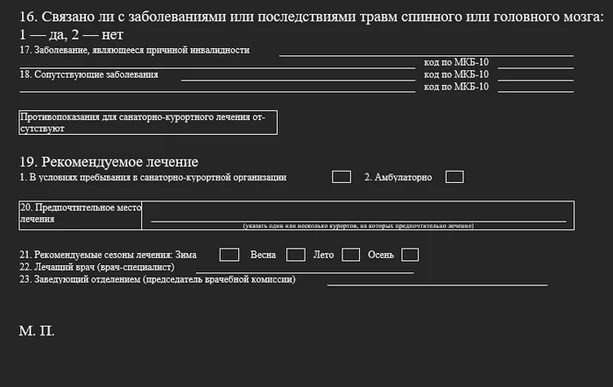Click the label 2. Амбулаторно

(398, 177)
